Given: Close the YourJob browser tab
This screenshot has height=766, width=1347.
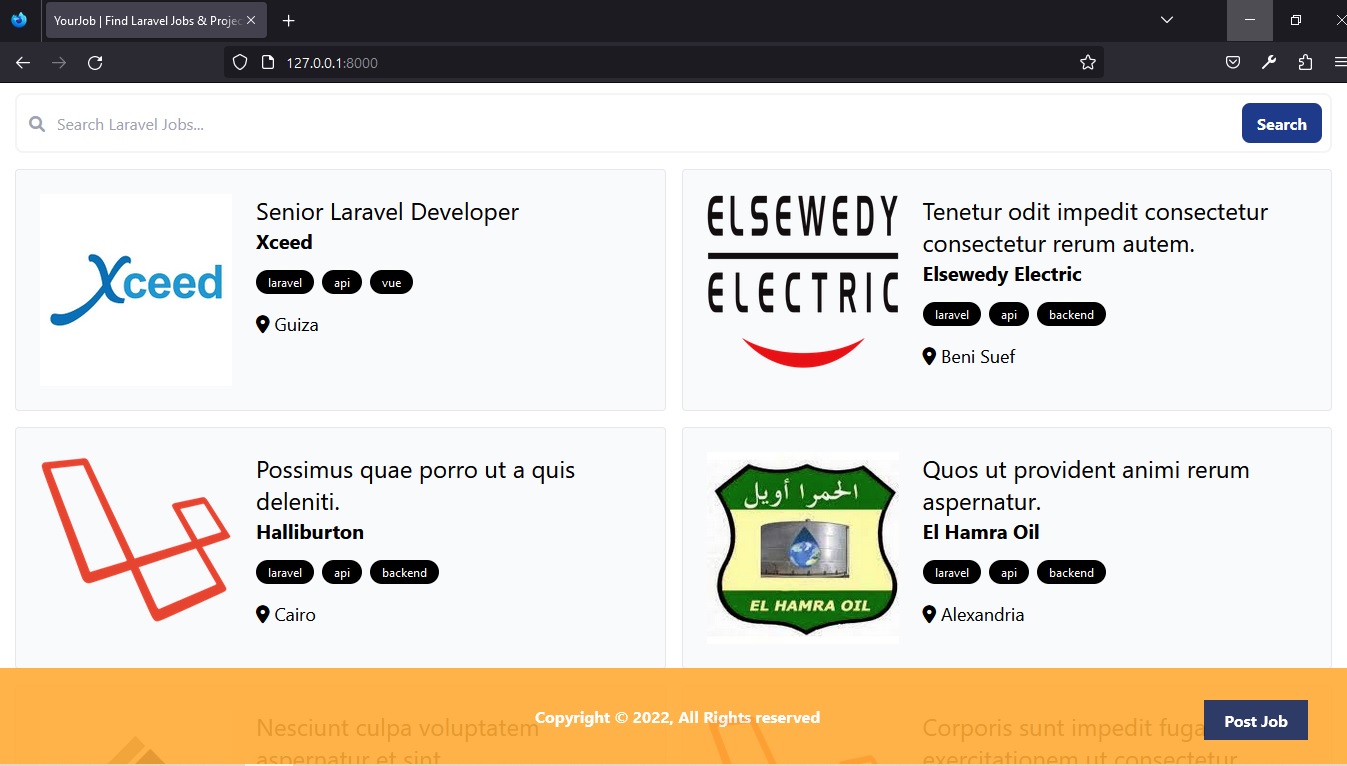Looking at the screenshot, I should point(251,21).
